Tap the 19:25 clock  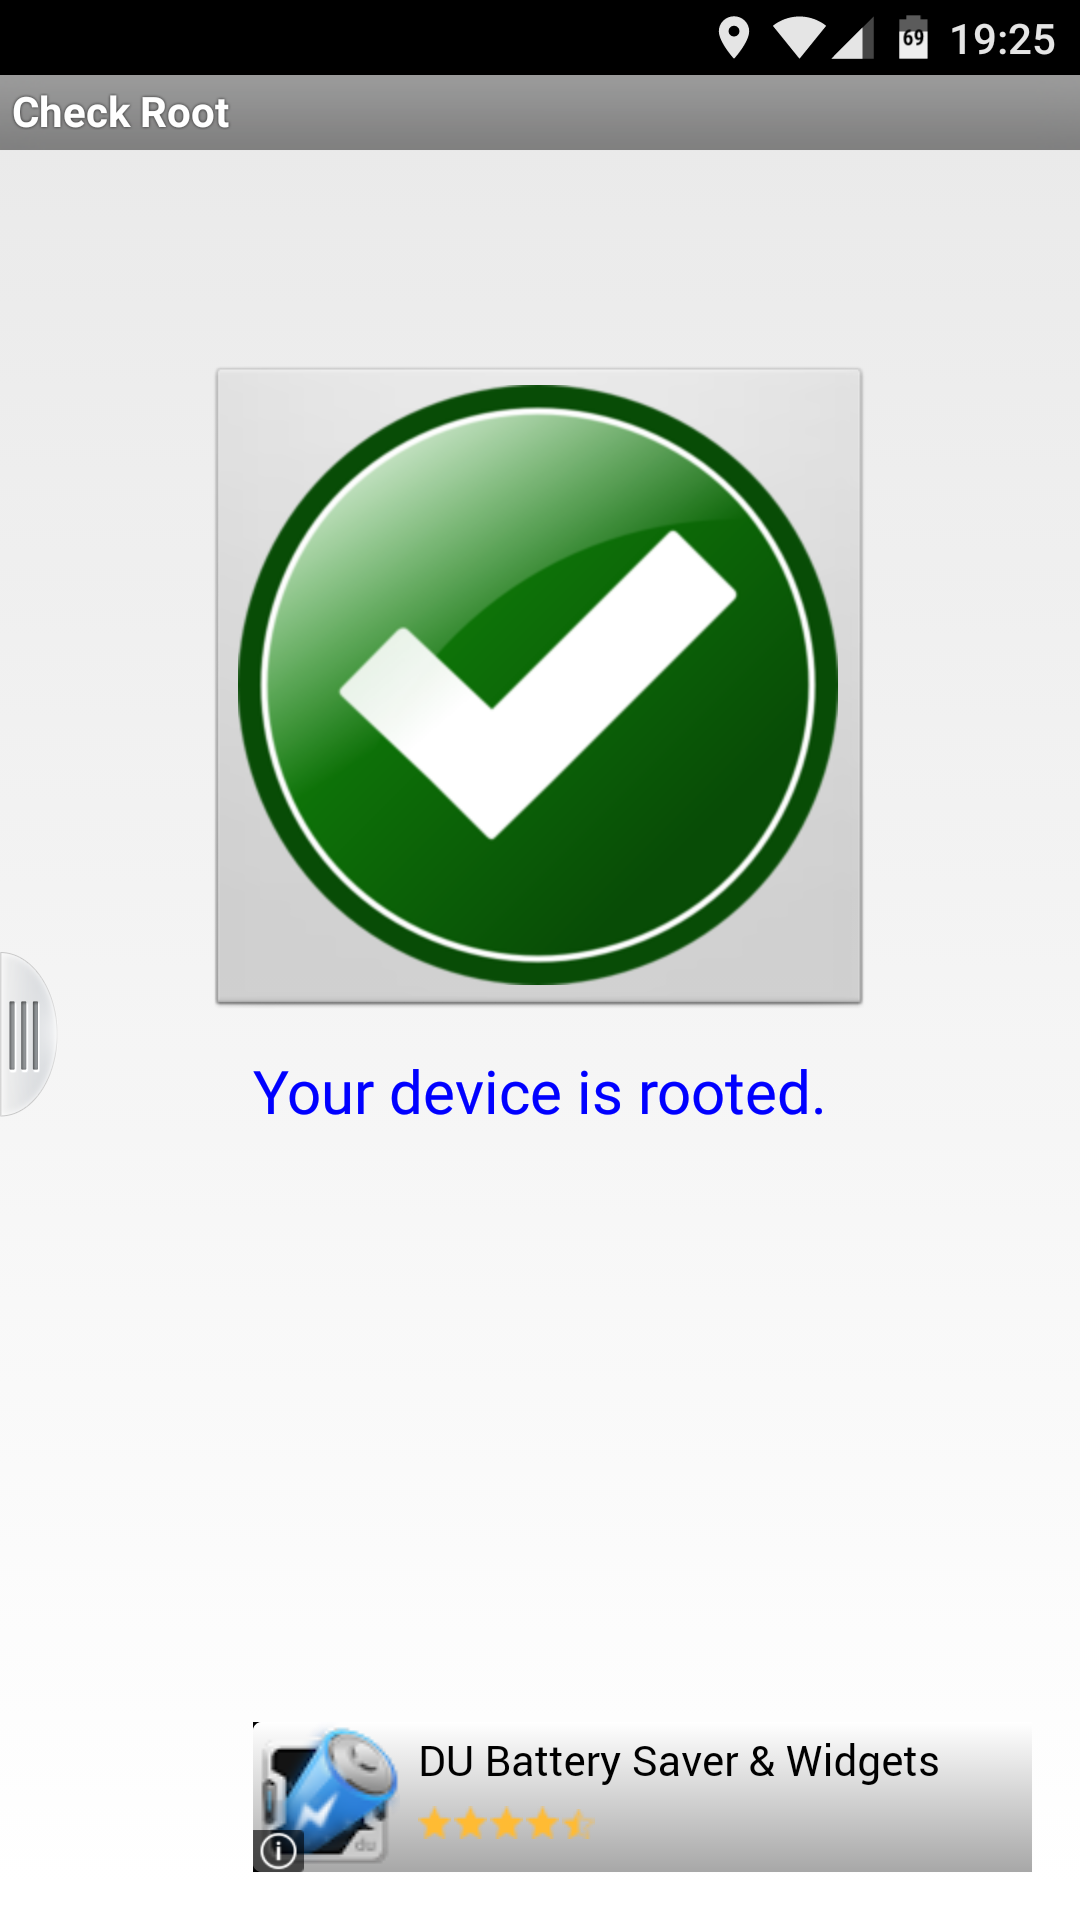1002,40
